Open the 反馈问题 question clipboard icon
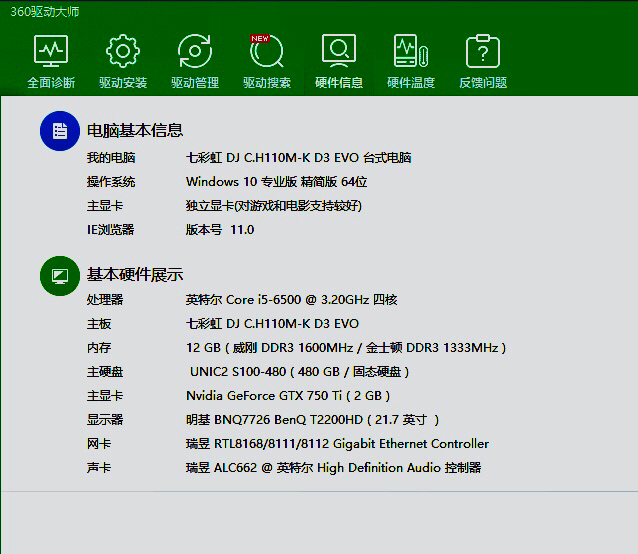638x554 pixels. point(483,51)
